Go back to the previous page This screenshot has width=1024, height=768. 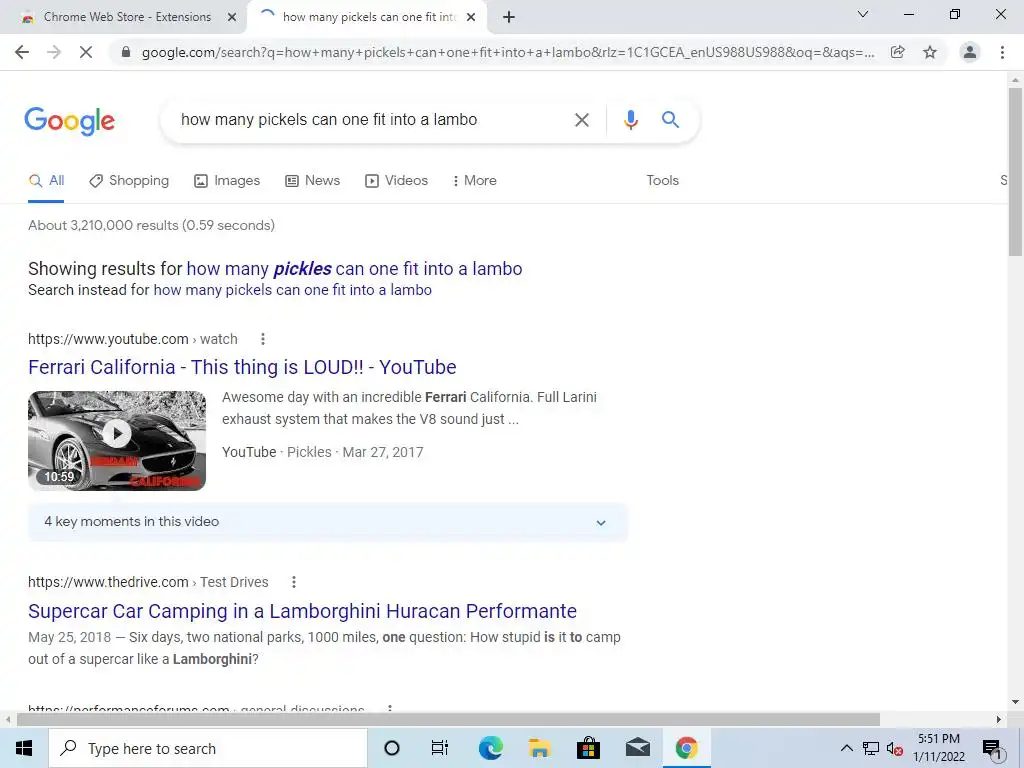[x=22, y=52]
